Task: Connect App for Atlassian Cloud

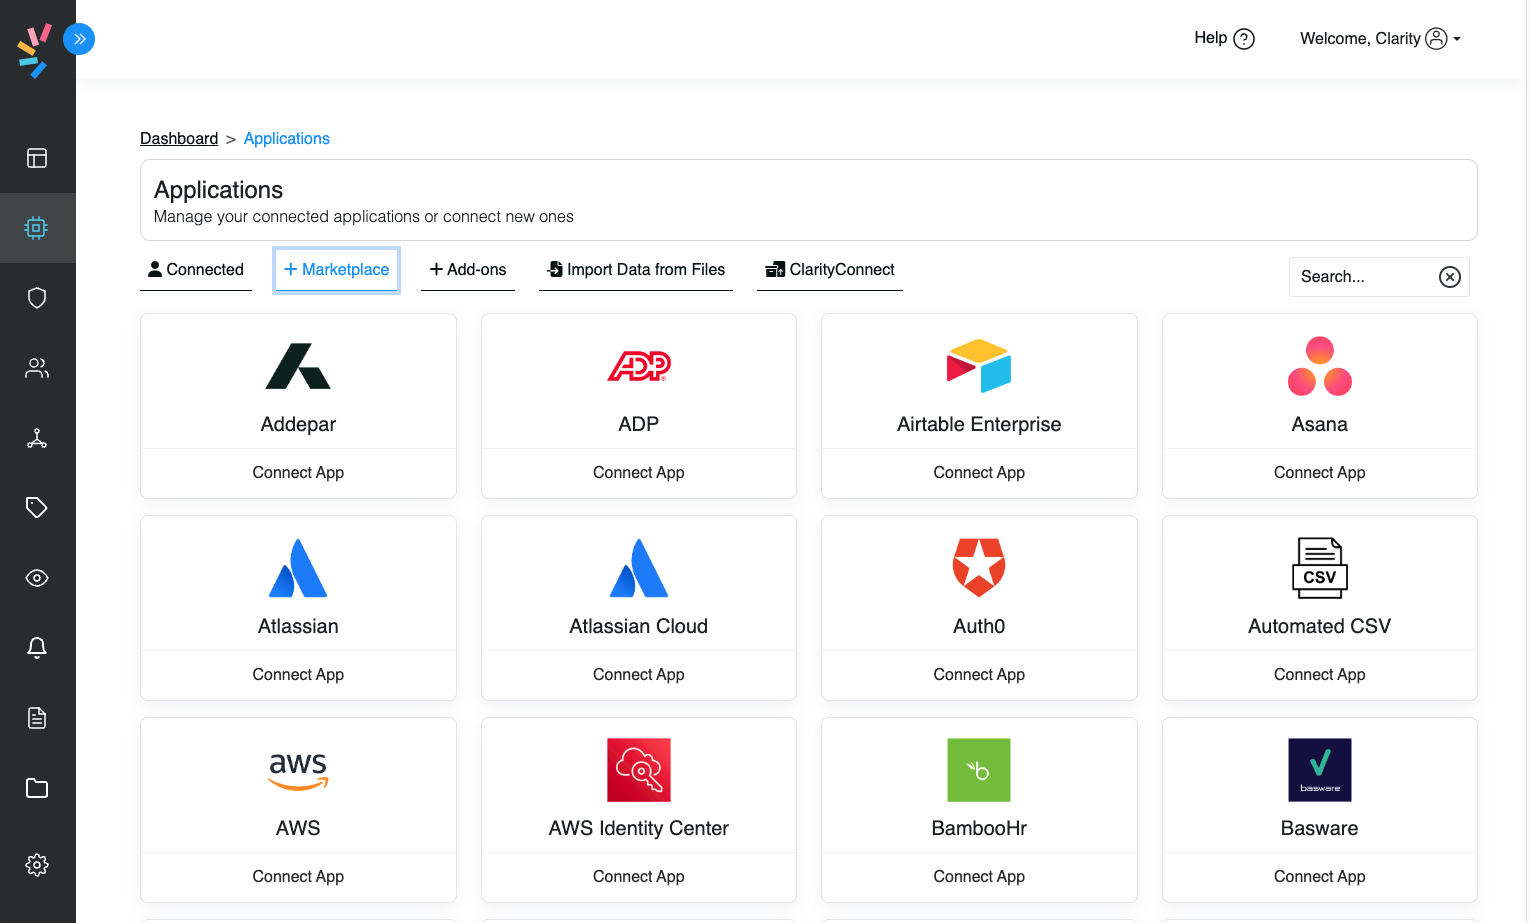Action: tap(639, 675)
